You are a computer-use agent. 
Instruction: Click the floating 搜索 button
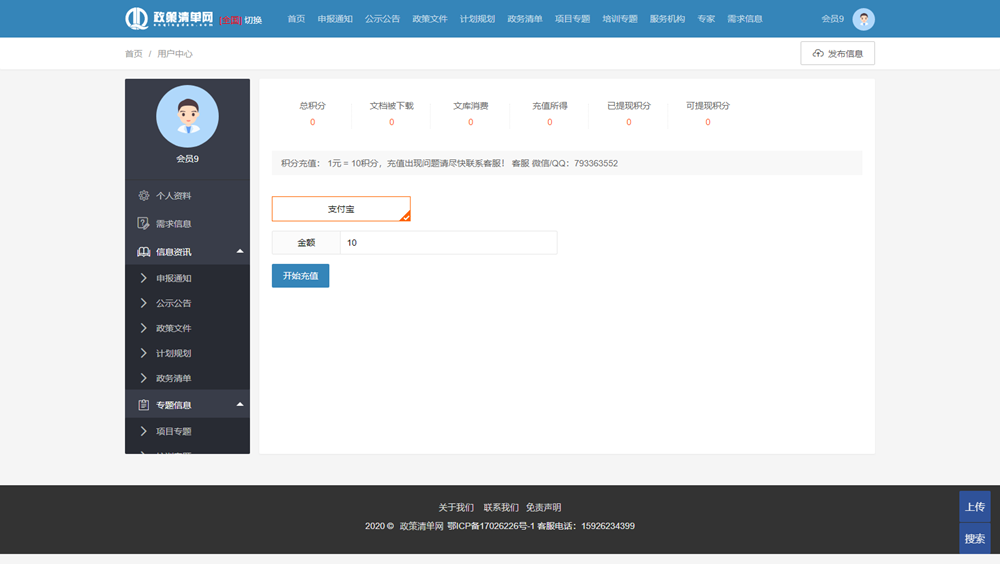tap(974, 538)
